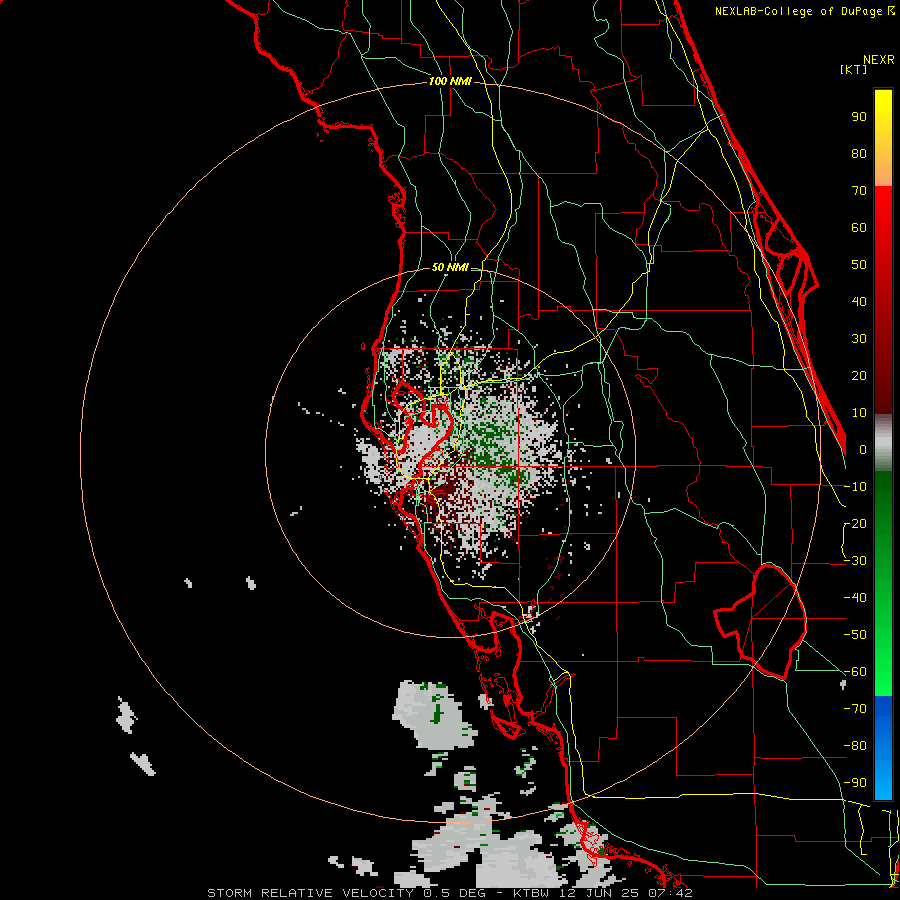
Task: Click the 60 value on velocity scale
Action: [x=859, y=227]
